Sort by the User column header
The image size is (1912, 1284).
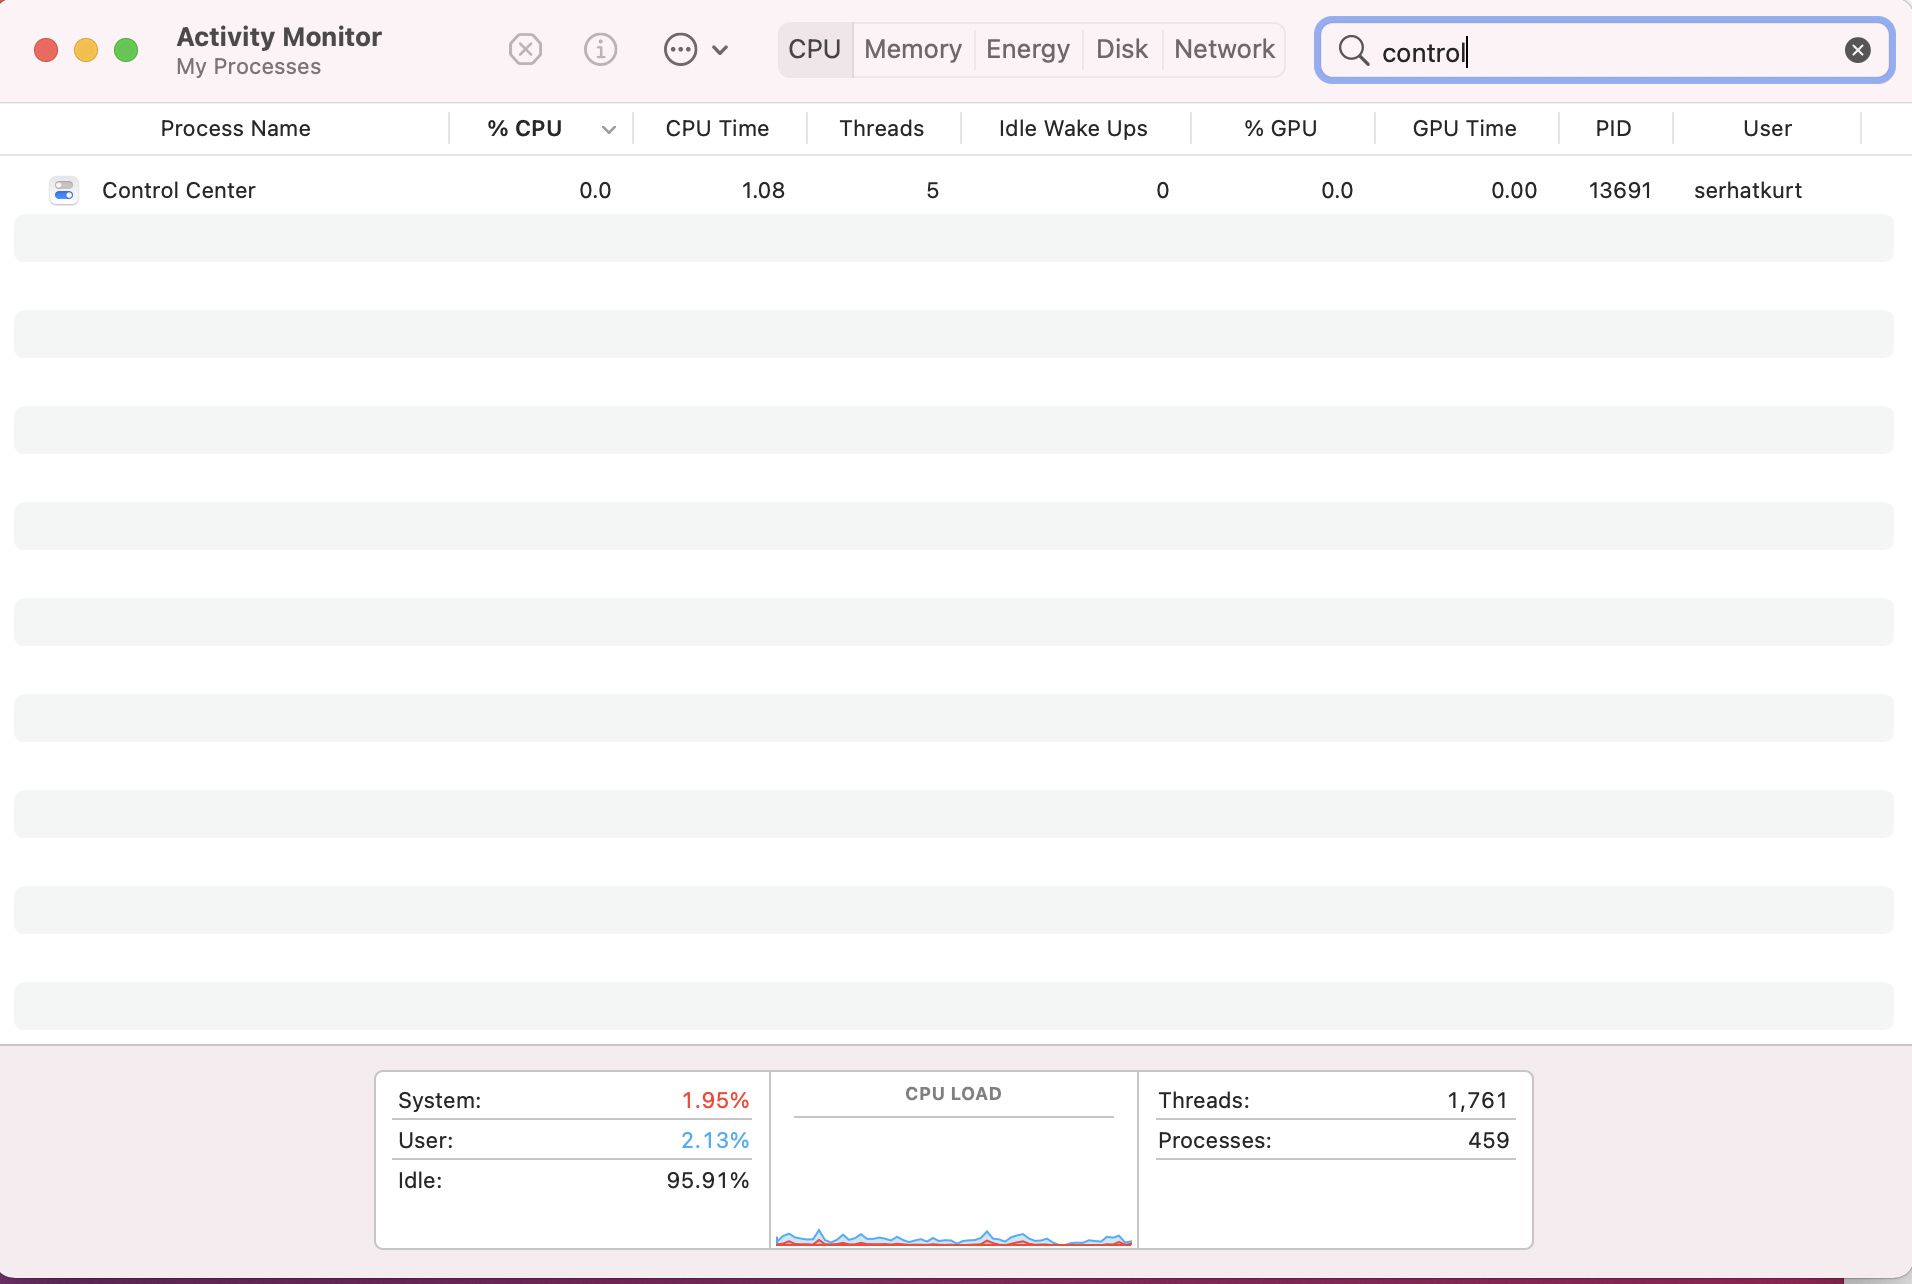(x=1767, y=128)
